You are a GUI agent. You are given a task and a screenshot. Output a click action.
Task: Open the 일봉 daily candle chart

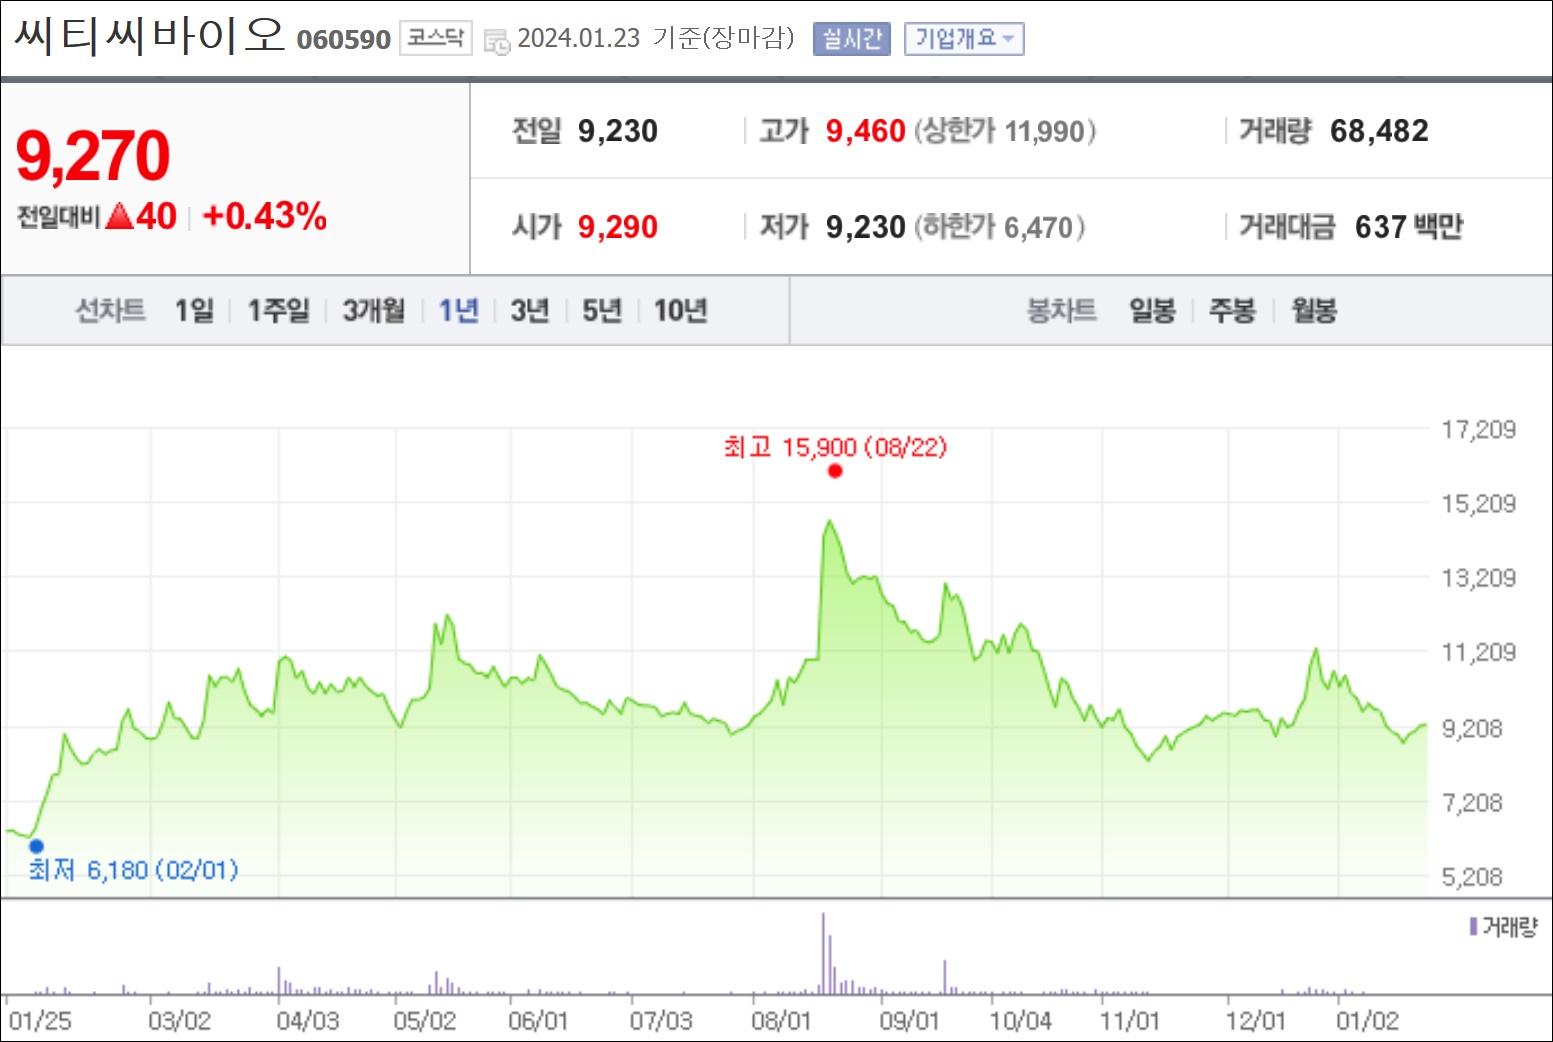[1152, 311]
